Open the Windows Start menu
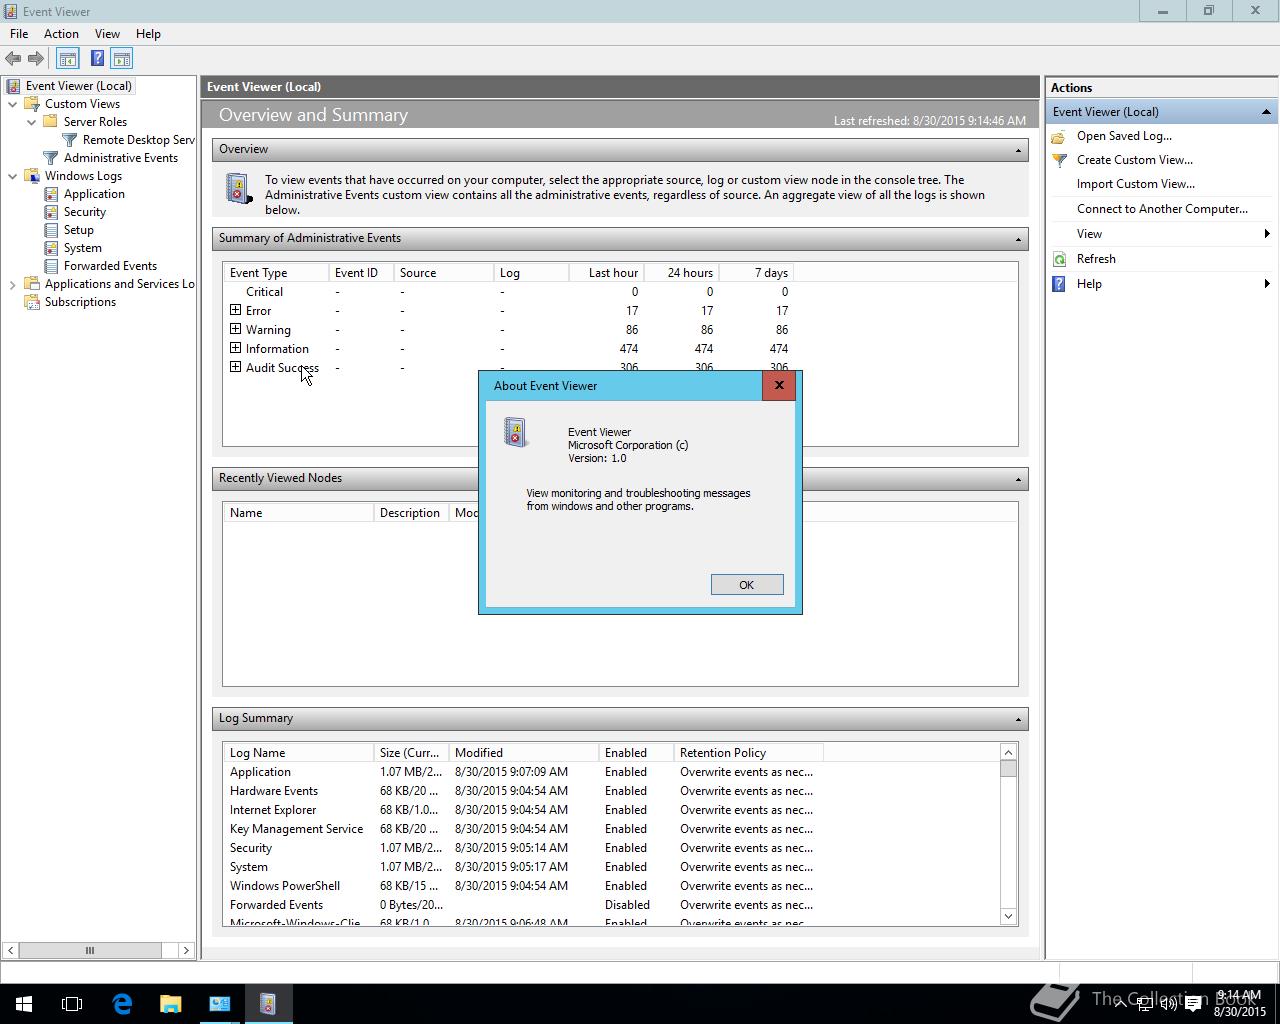 (24, 1004)
